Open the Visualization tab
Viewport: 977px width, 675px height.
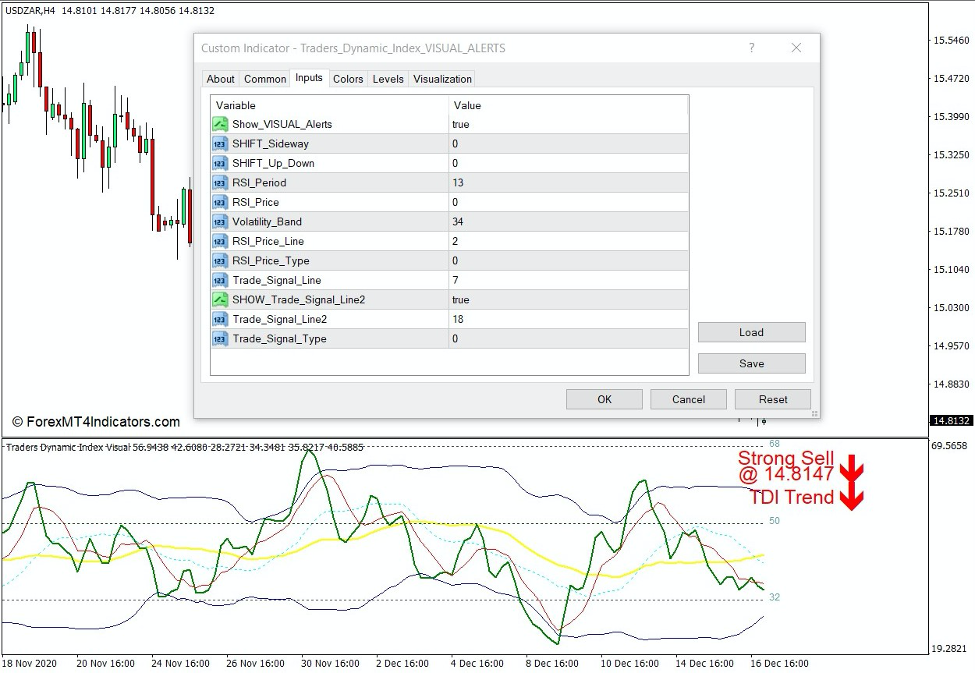[442, 79]
